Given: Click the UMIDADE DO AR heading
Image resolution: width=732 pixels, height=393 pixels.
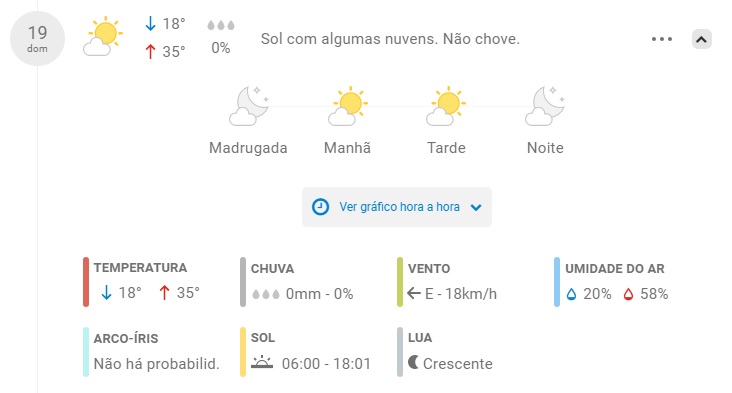Looking at the screenshot, I should click(614, 269).
